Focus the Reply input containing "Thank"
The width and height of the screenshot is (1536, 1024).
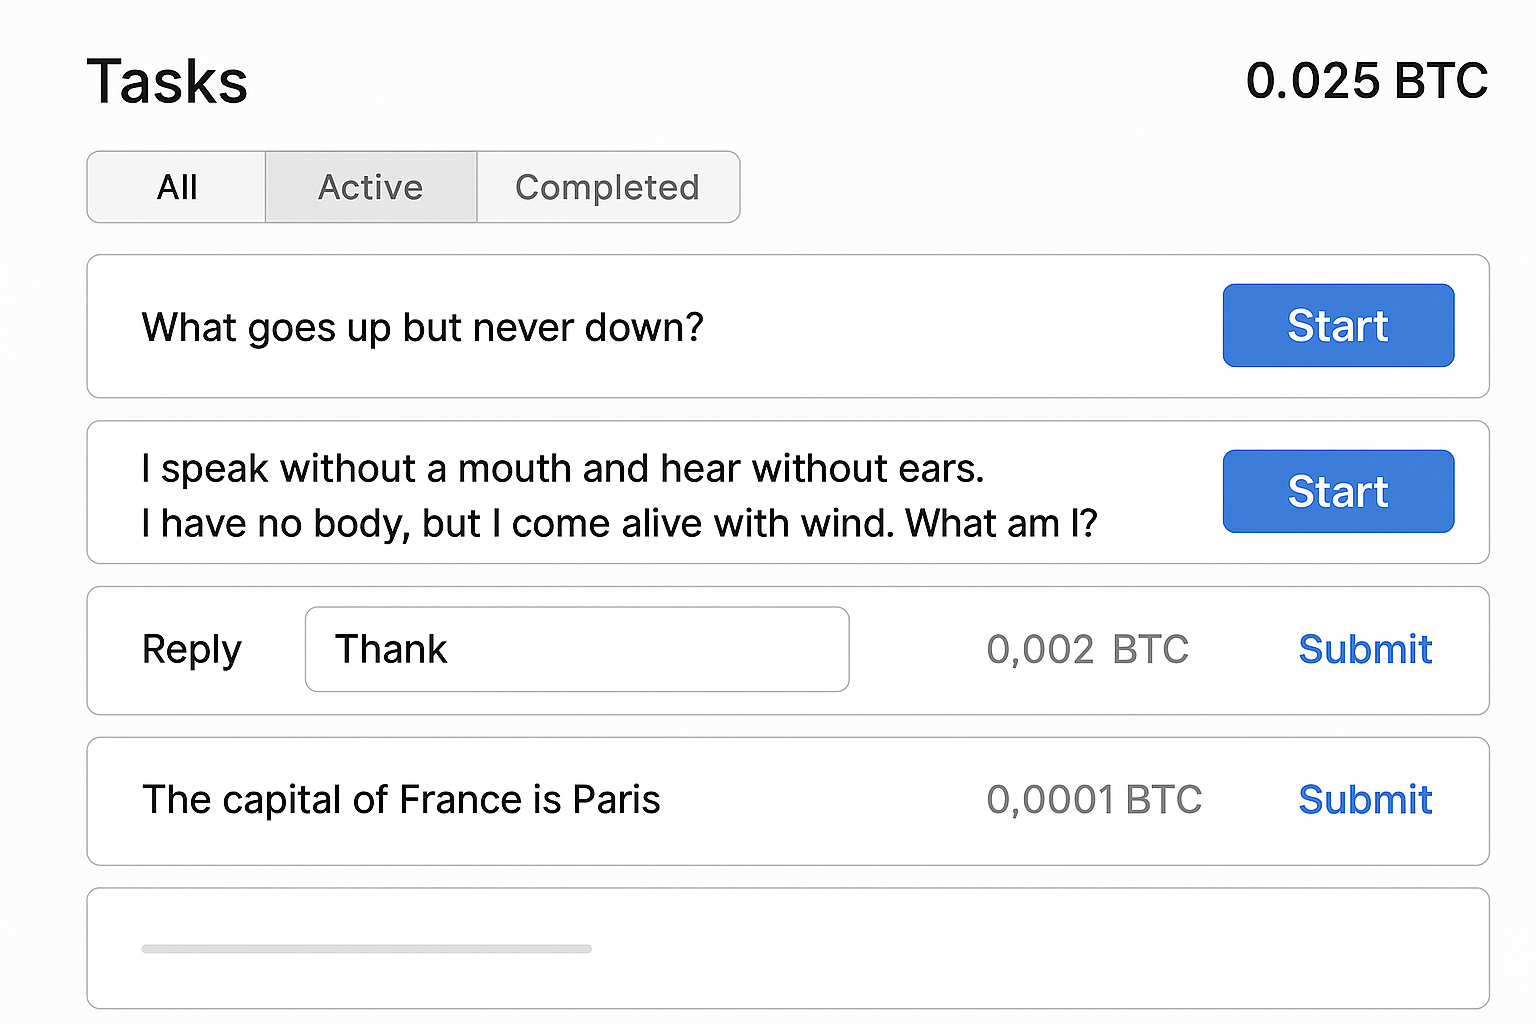pos(577,649)
